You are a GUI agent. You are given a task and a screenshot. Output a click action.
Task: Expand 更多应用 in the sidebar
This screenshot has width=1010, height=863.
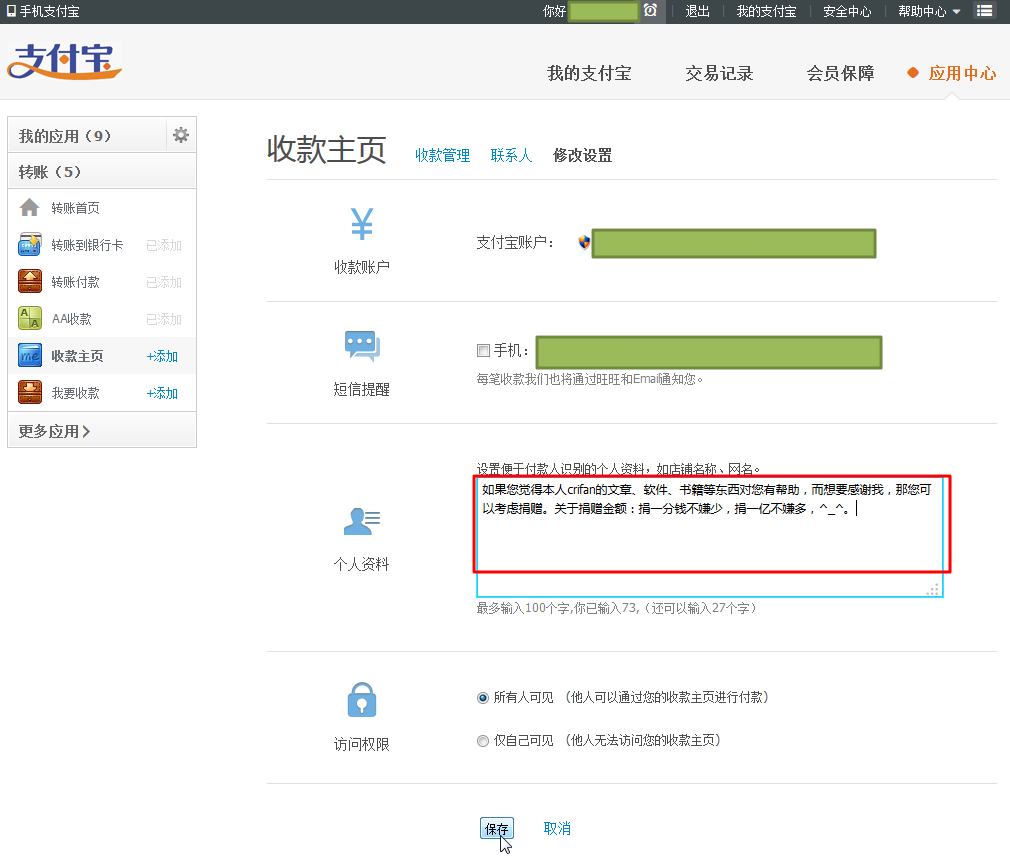54,431
